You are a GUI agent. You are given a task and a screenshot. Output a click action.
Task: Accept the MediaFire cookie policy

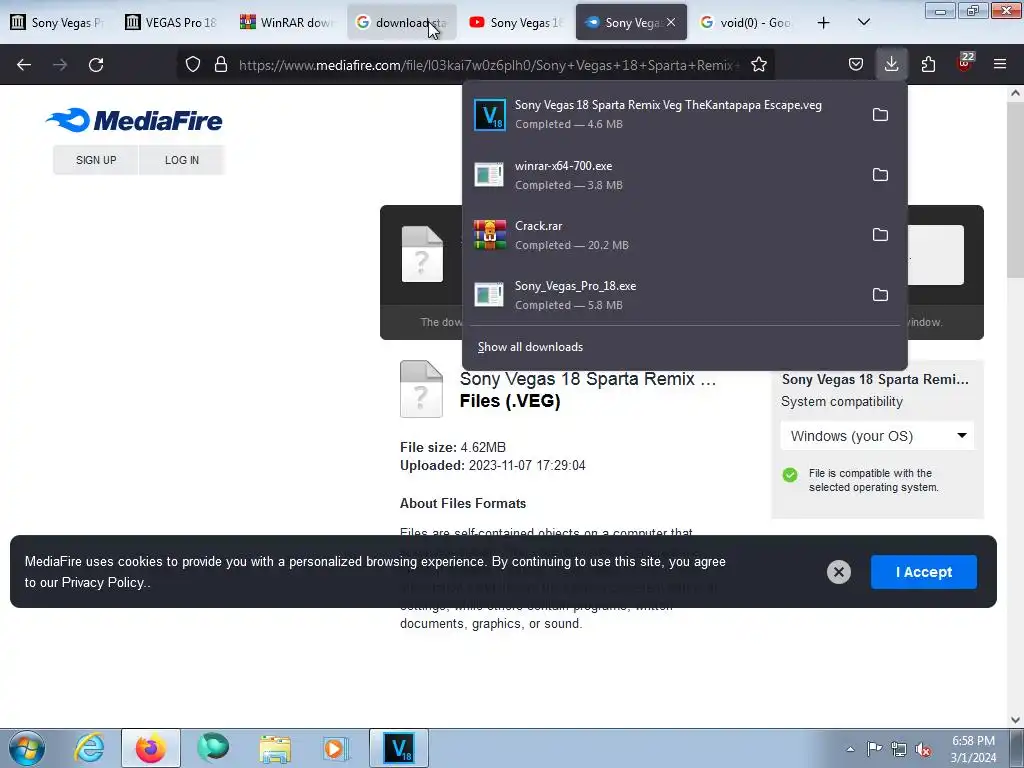pos(923,572)
